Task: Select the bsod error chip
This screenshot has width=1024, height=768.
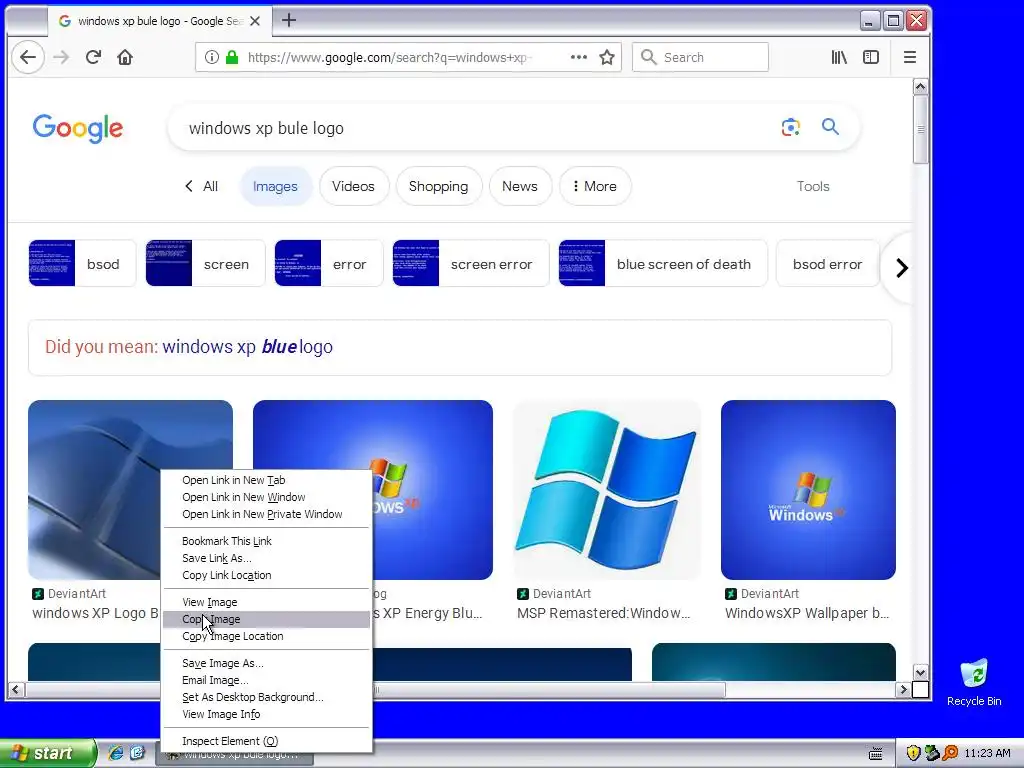Action: pos(827,263)
